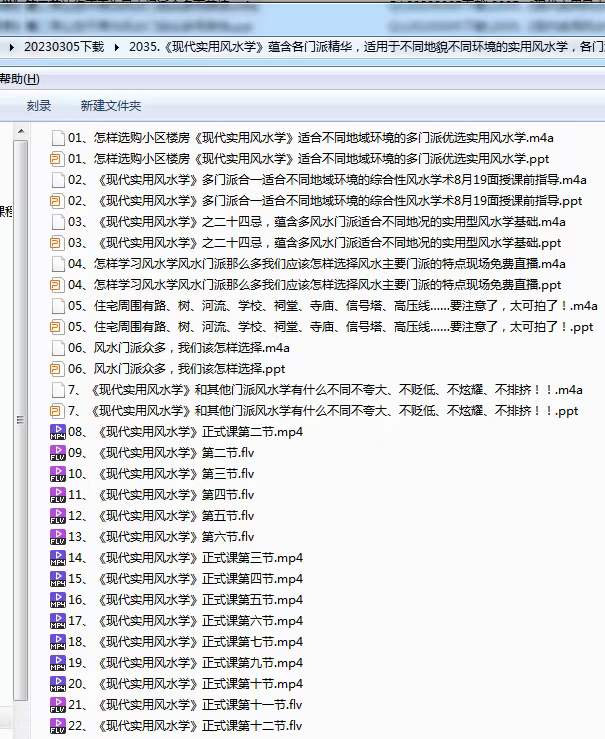Click the PPT icon of 02 ppt file
This screenshot has width=605, height=739.
click(x=57, y=201)
